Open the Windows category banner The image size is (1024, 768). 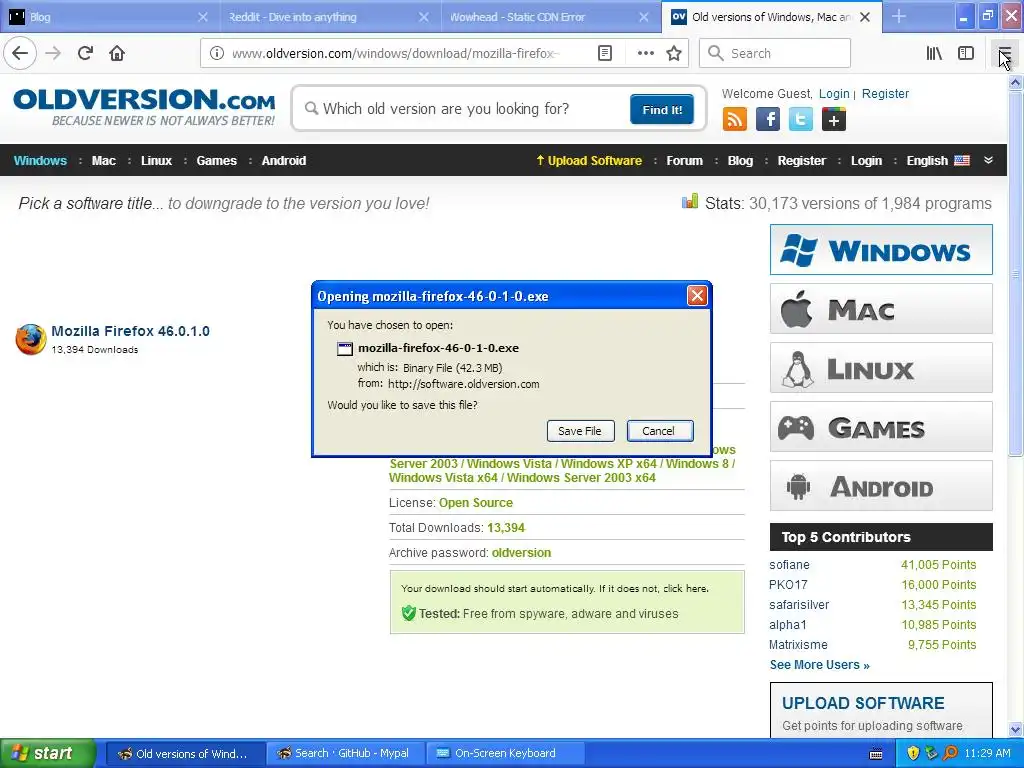pos(881,249)
